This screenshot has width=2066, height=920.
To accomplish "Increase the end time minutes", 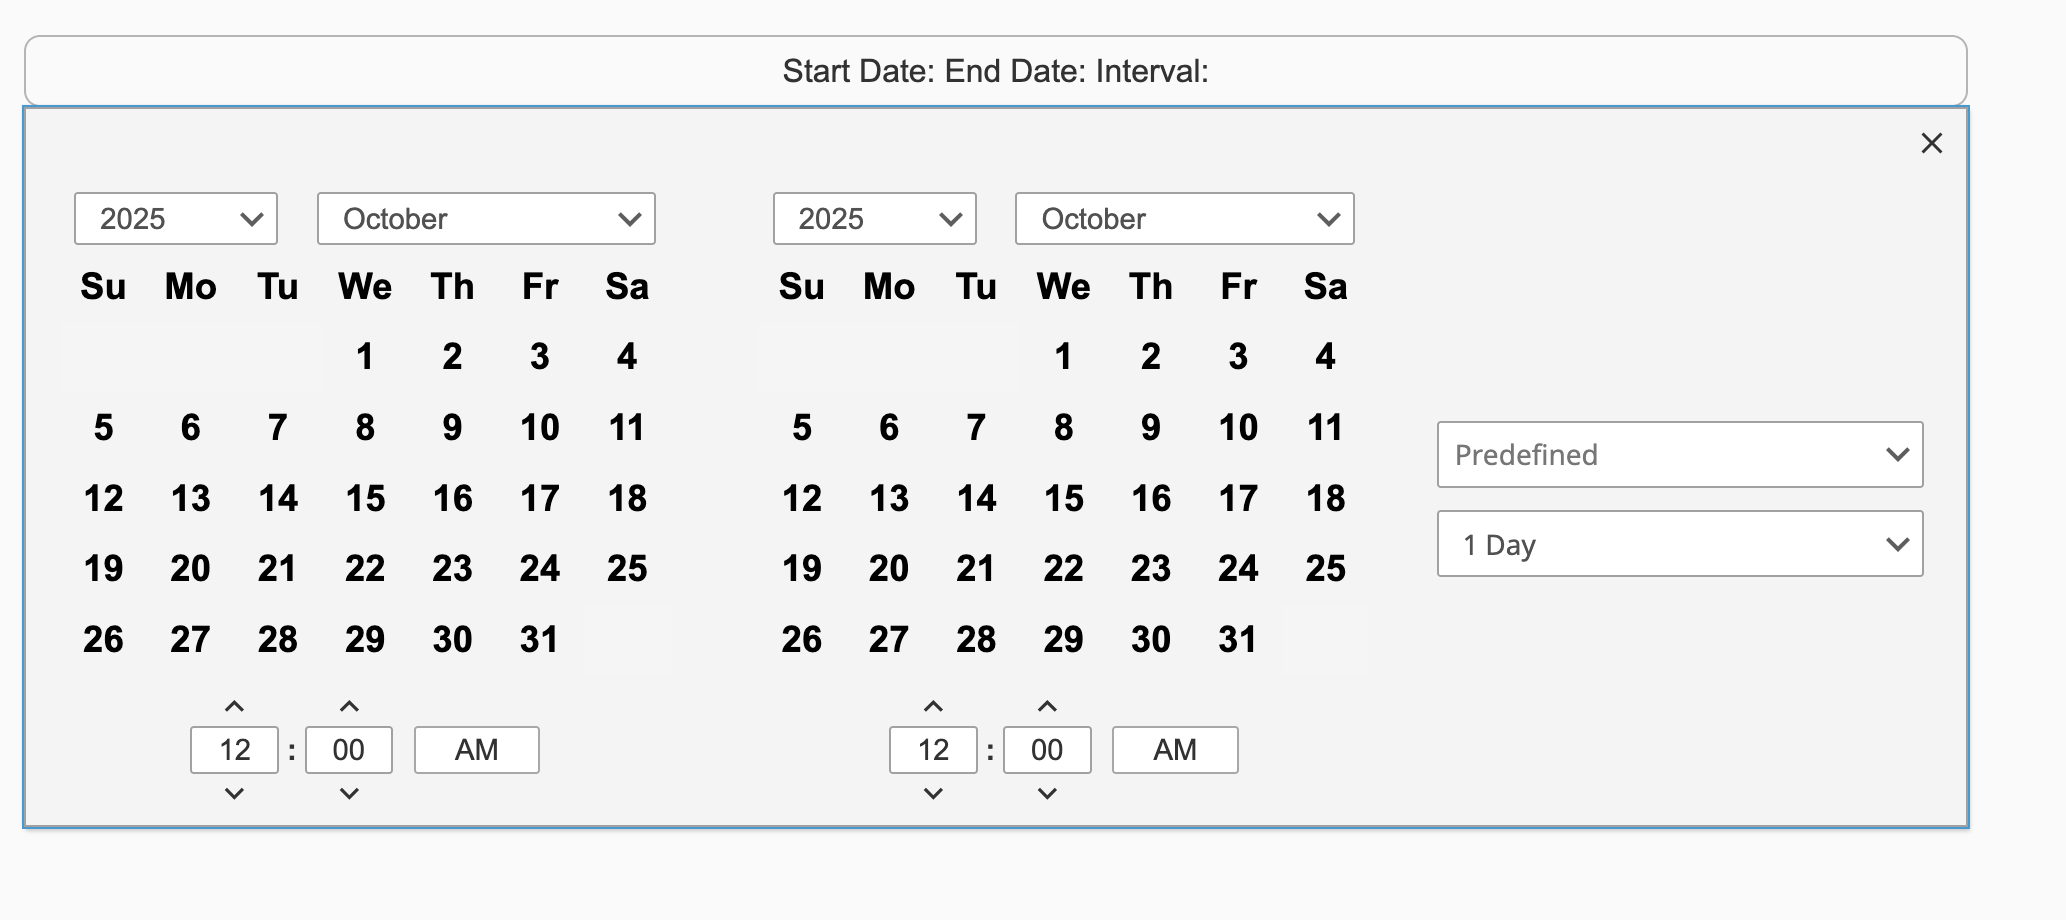I will [x=1047, y=707].
